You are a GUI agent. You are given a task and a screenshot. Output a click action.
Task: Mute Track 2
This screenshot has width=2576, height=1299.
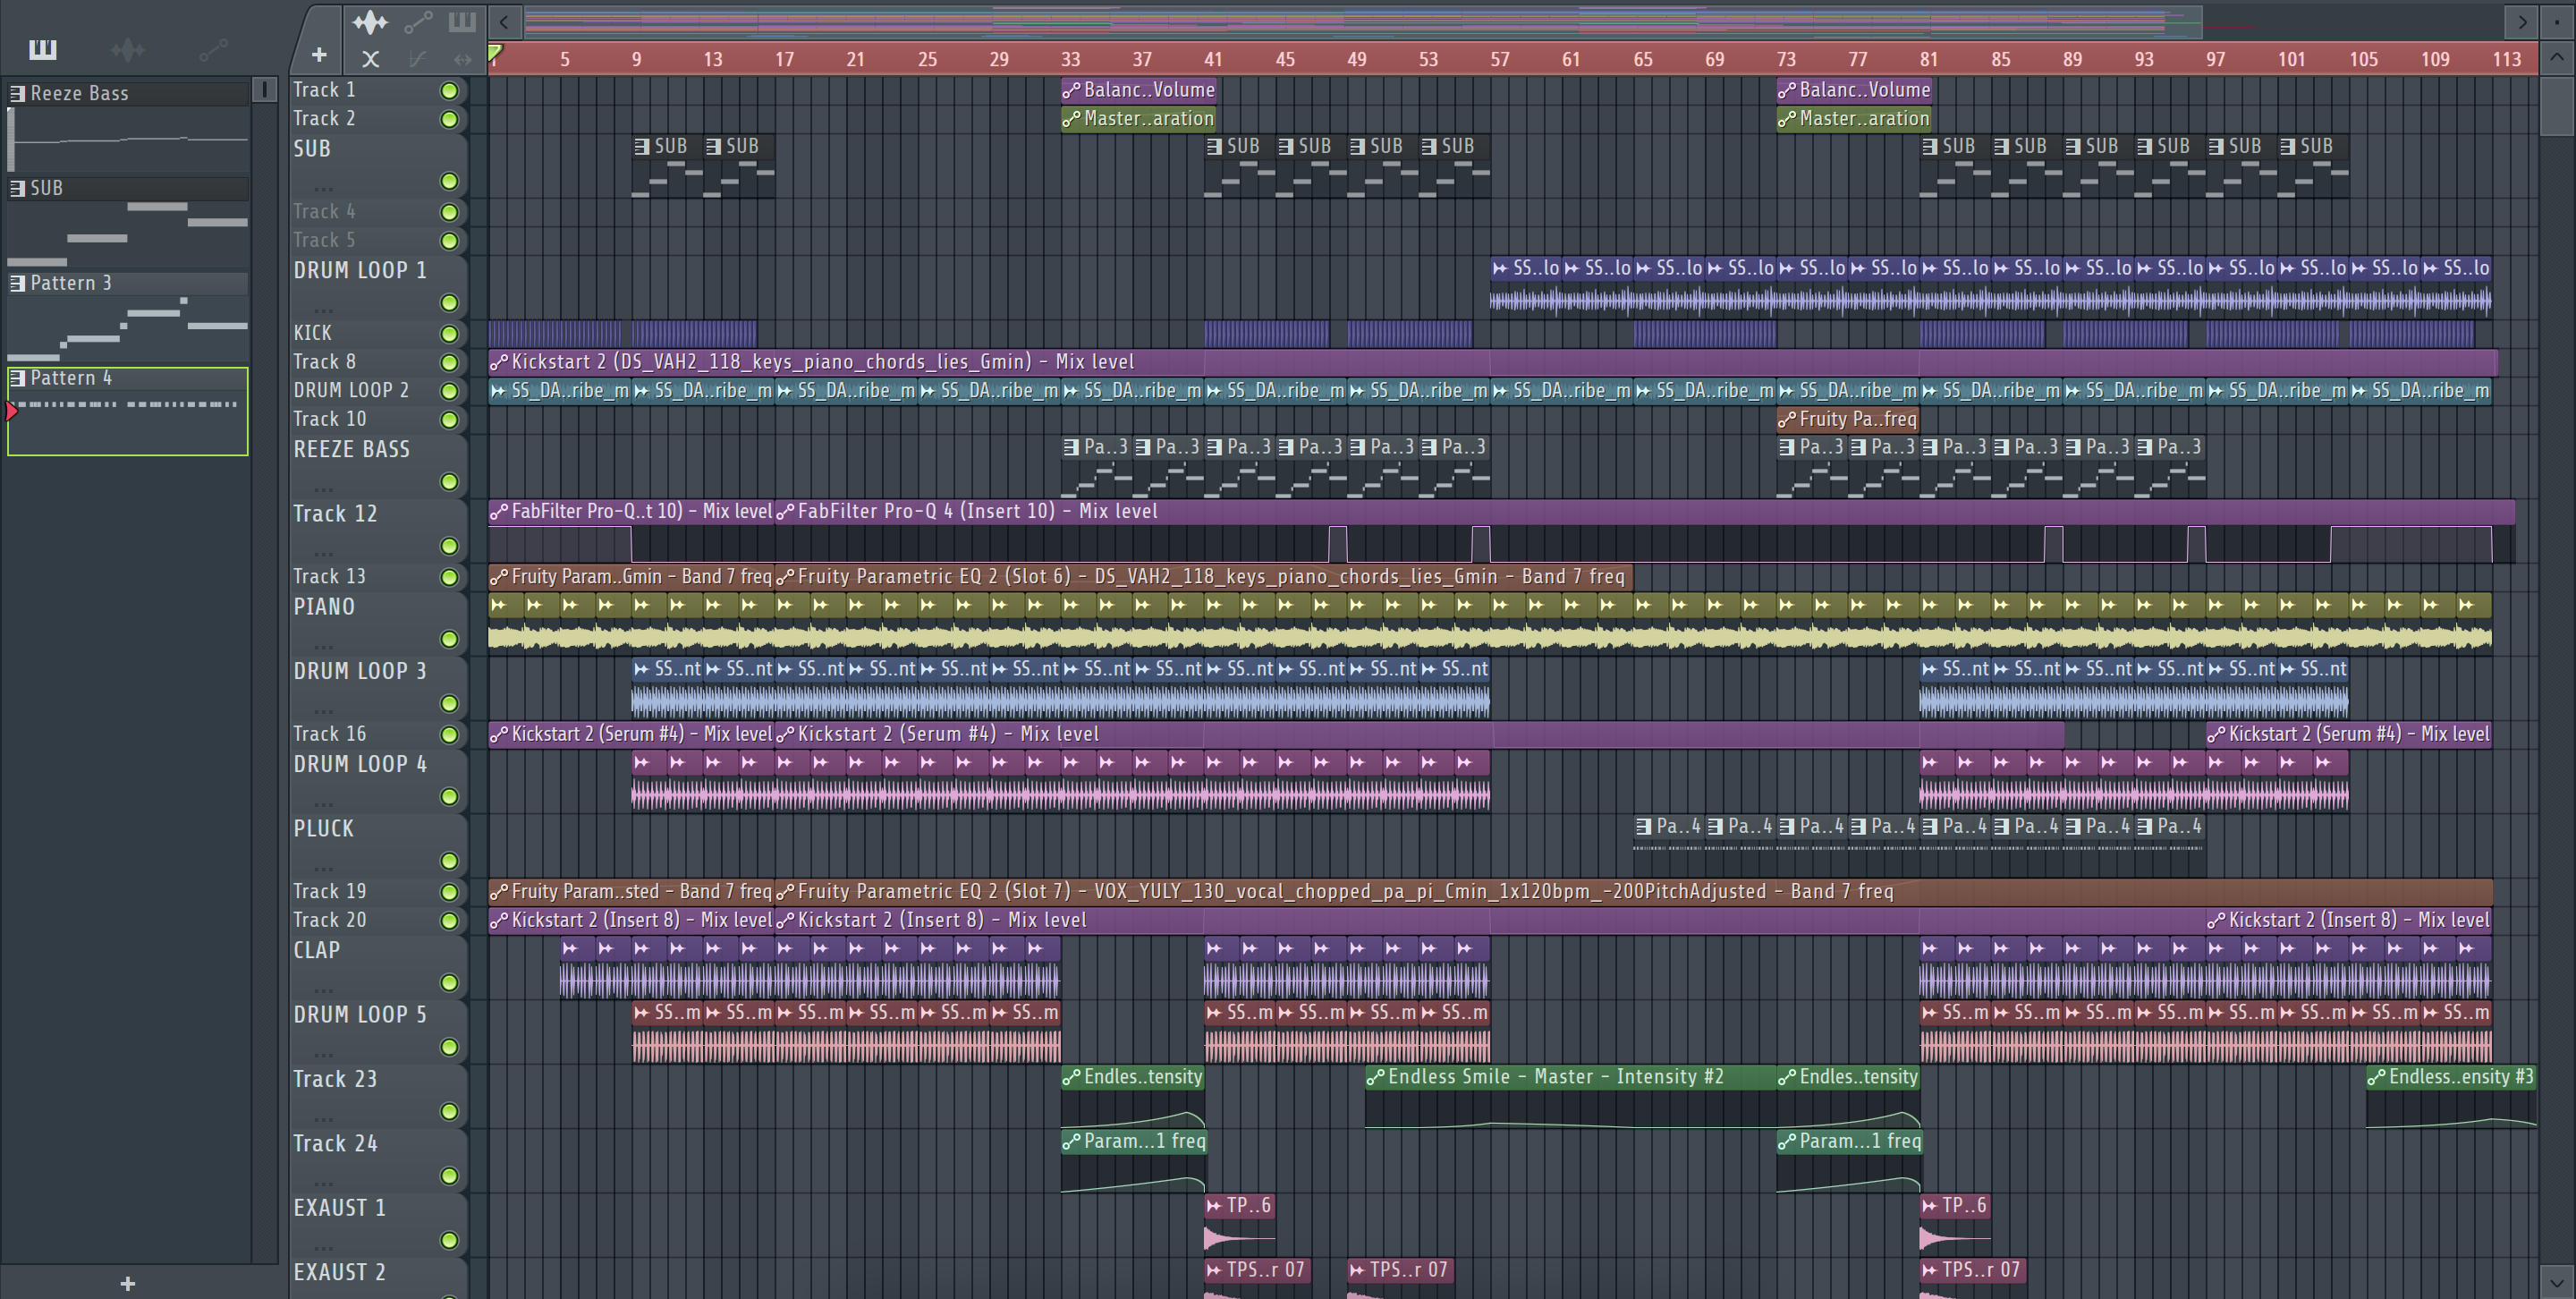[x=450, y=120]
